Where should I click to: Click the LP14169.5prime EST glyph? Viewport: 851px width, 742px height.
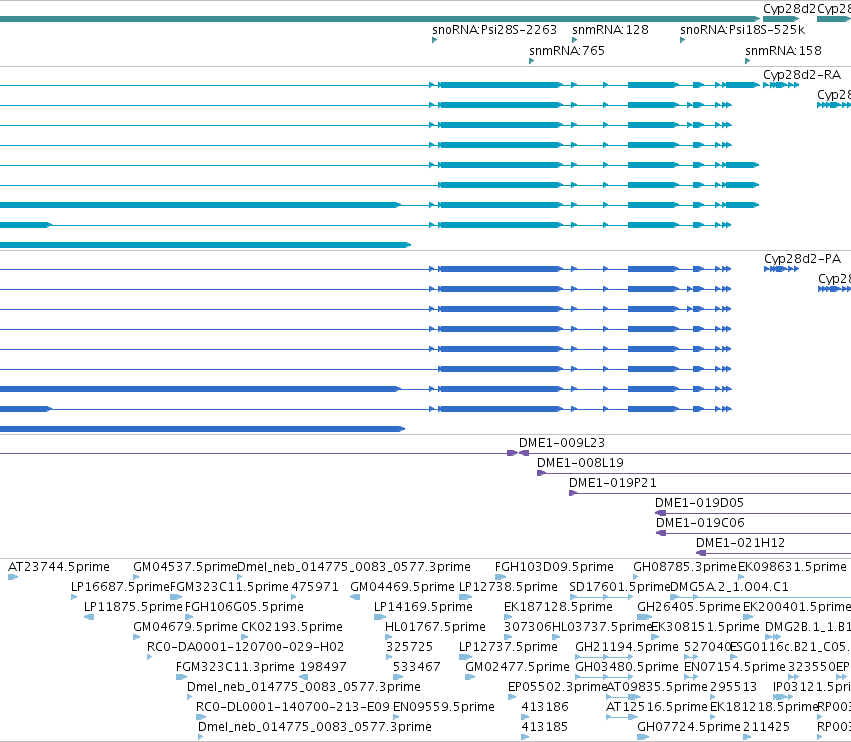click(380, 617)
